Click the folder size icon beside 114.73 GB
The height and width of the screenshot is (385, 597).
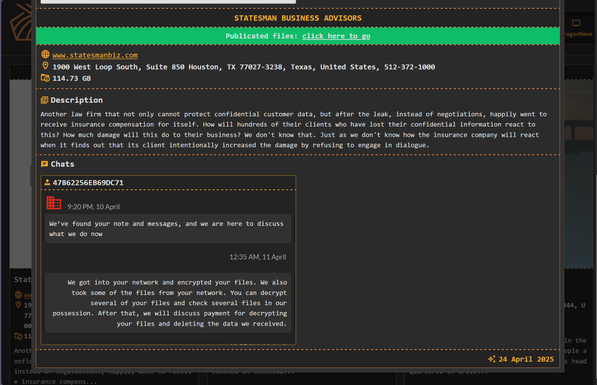tap(45, 78)
